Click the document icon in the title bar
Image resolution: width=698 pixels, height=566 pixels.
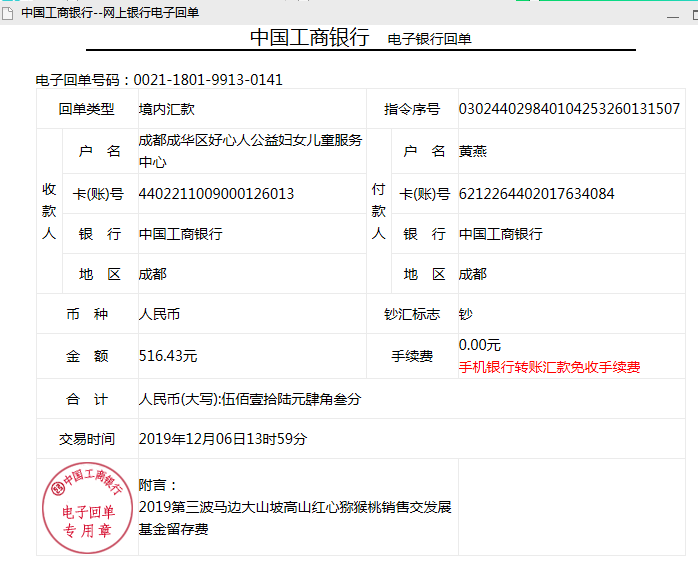(x=9, y=12)
